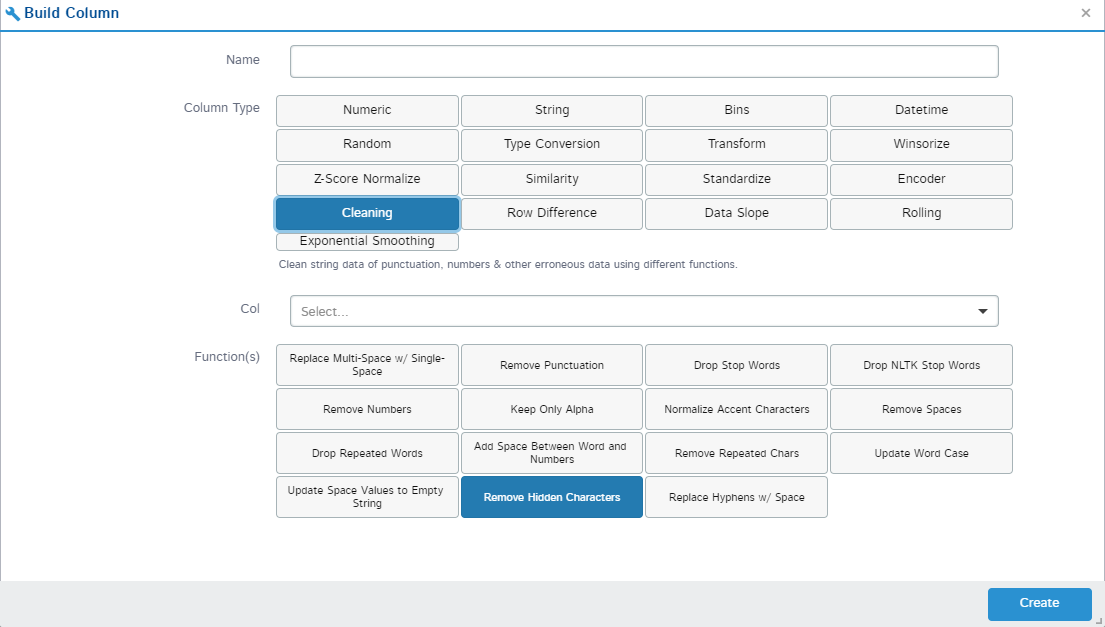The width and height of the screenshot is (1105, 627).
Task: Select Numeric column type
Action: click(x=367, y=111)
